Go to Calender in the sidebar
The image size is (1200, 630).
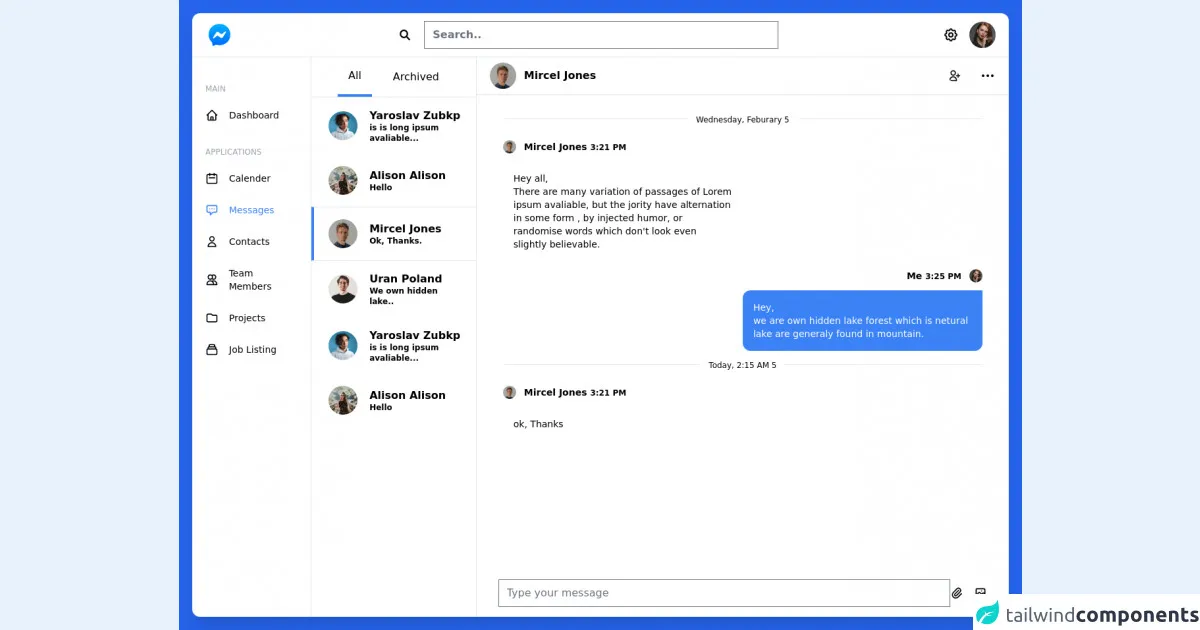click(249, 179)
